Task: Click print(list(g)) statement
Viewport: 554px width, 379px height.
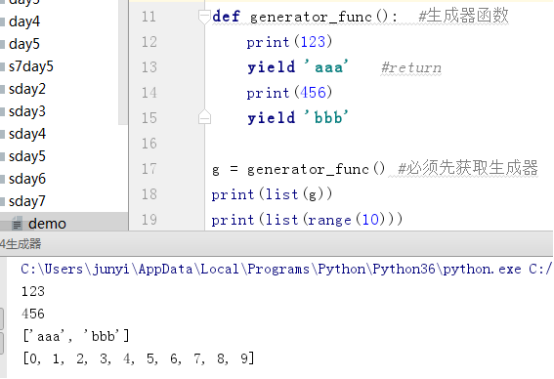Action: coord(272,194)
